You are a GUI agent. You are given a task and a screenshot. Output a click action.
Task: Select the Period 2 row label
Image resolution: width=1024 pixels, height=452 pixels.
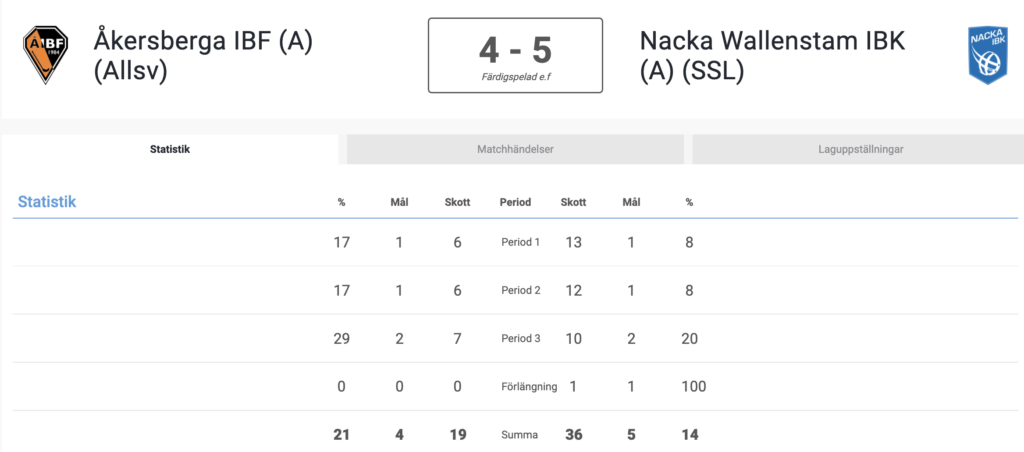coord(520,291)
